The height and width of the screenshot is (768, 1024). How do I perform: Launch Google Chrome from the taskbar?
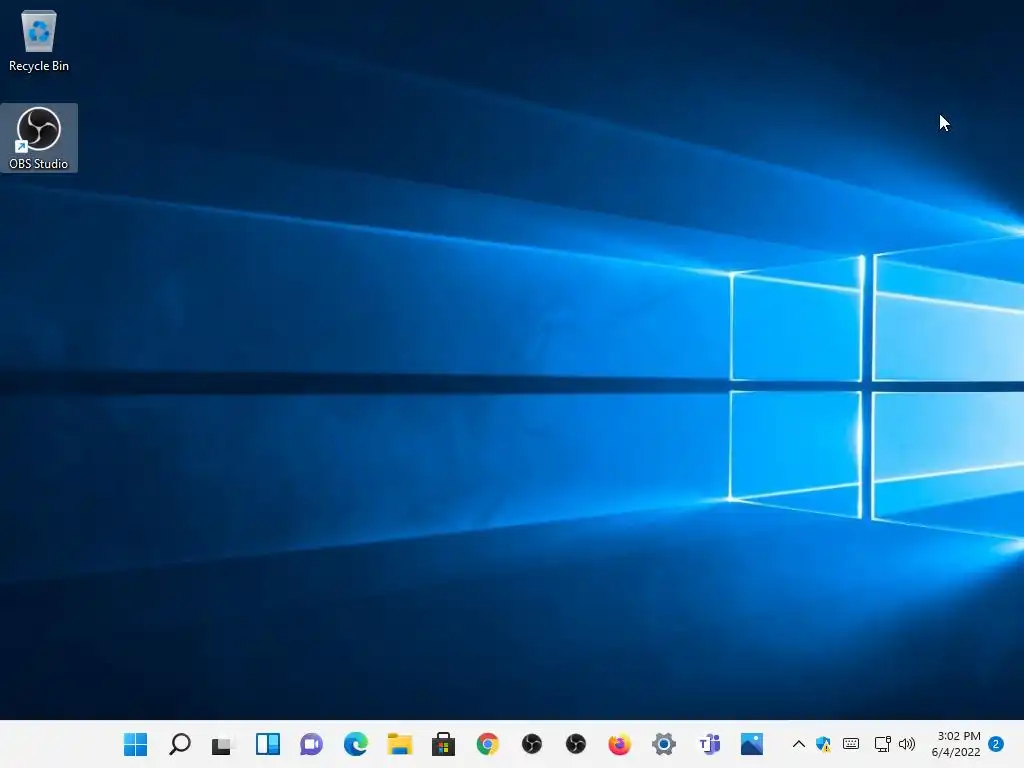[487, 744]
